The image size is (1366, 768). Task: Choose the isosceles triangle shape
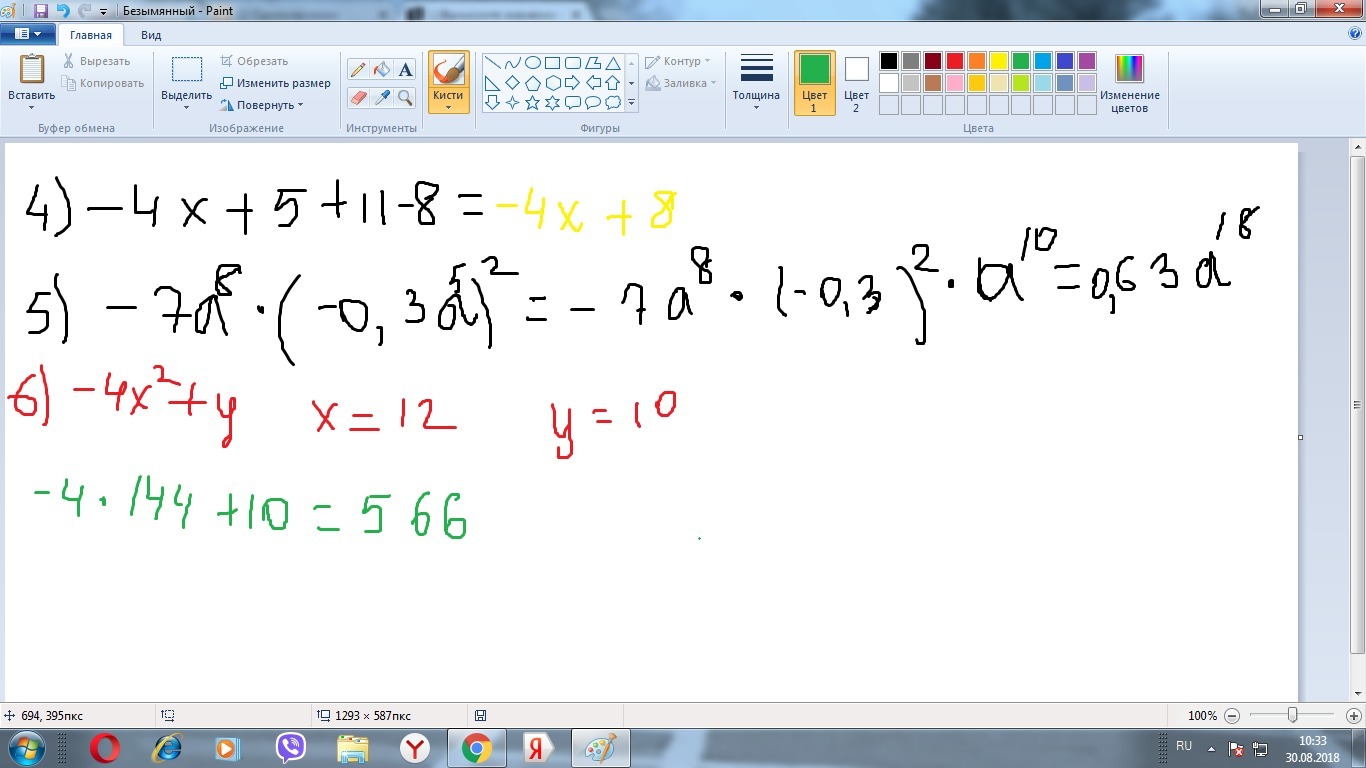pyautogui.click(x=612, y=62)
